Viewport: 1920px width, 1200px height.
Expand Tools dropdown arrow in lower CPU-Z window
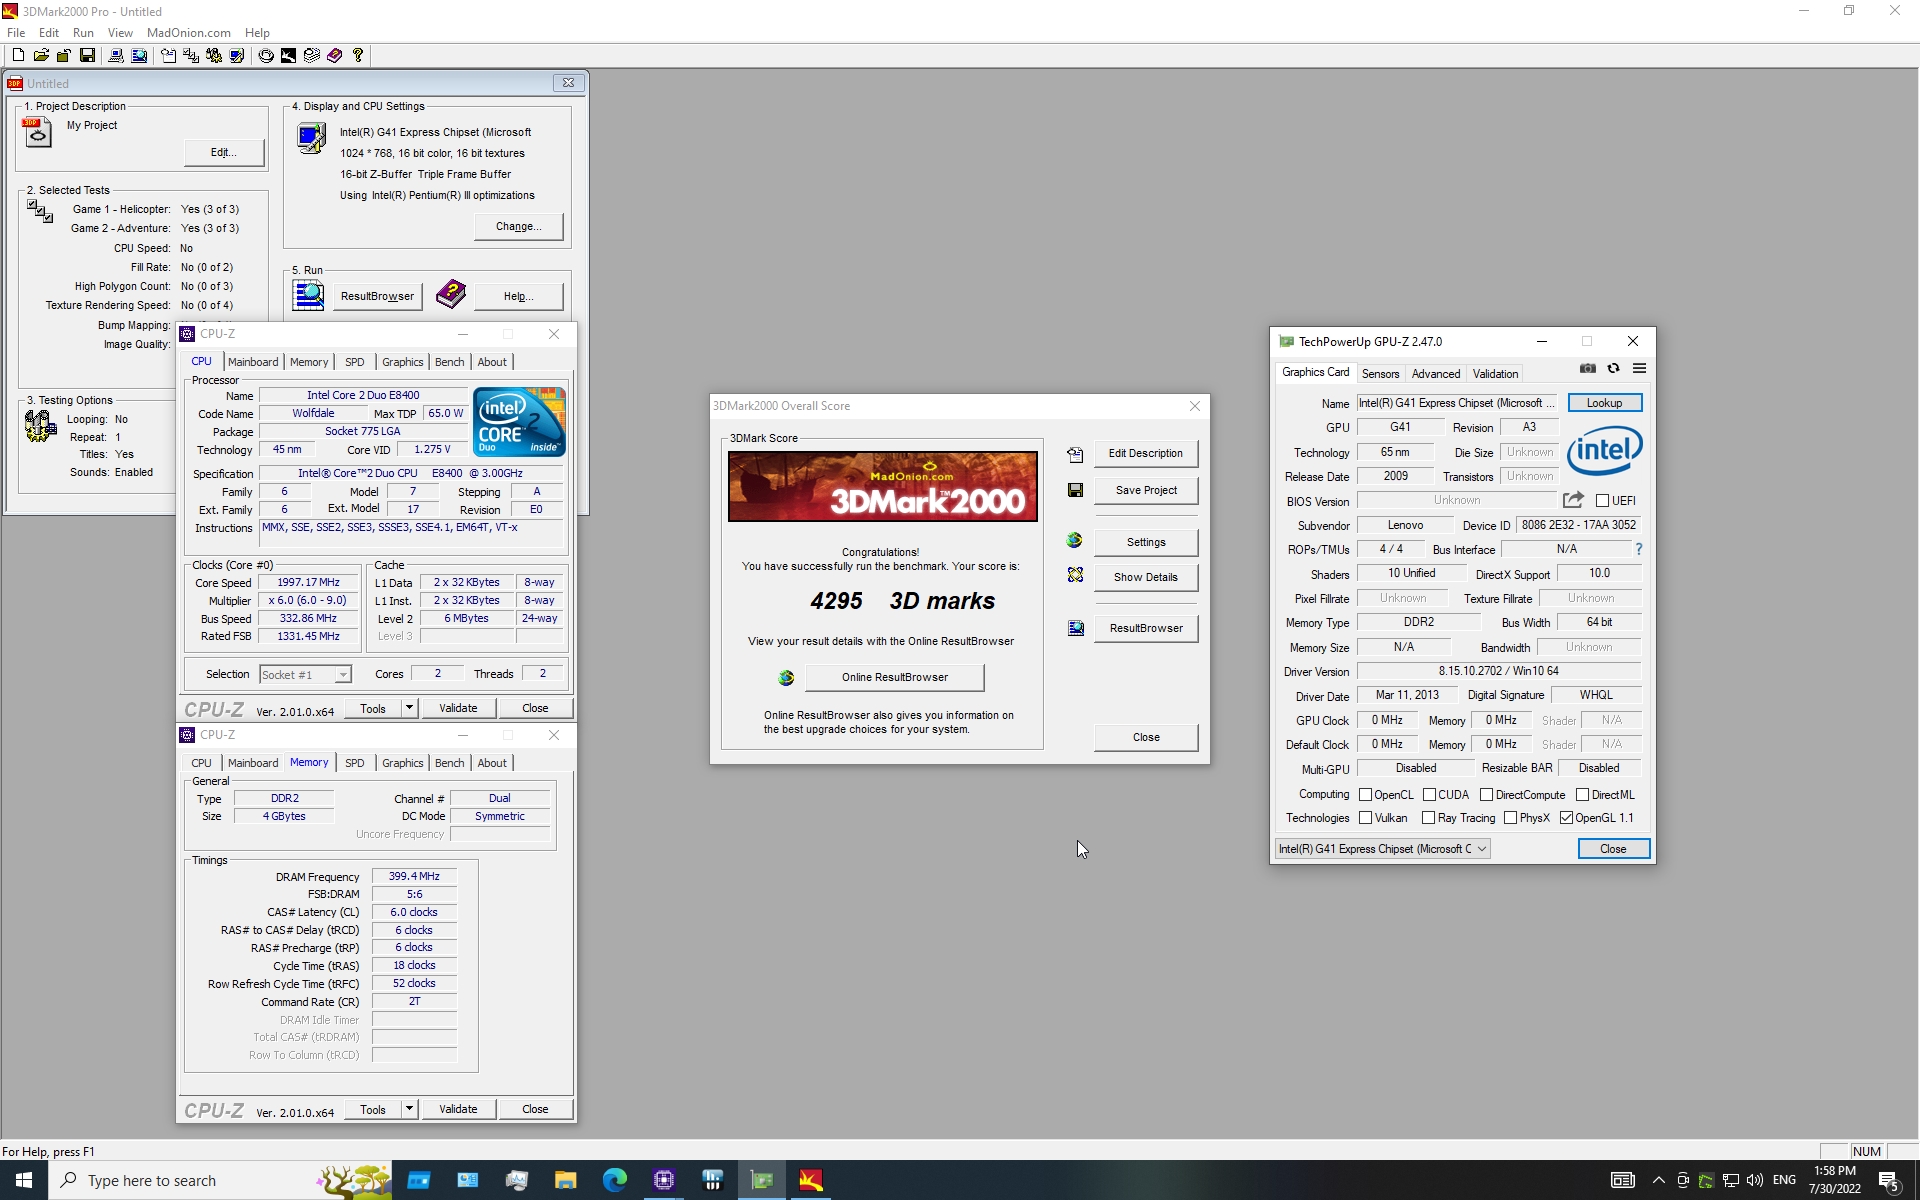(x=409, y=1109)
